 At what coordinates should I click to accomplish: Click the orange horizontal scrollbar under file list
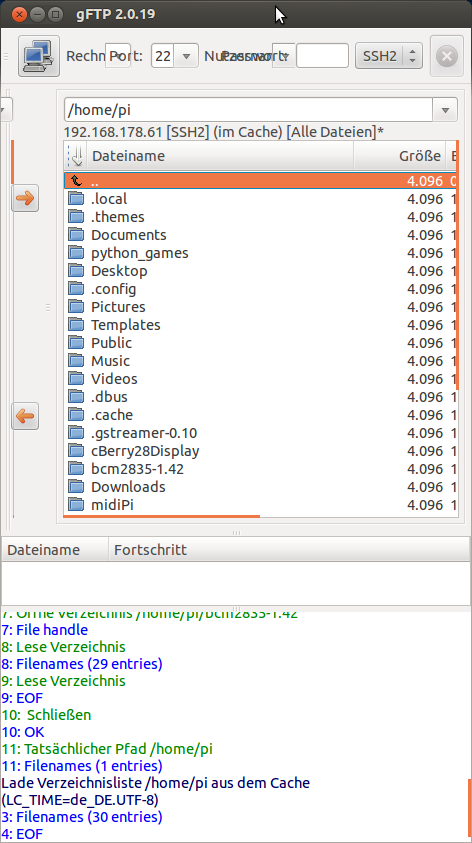click(161, 516)
